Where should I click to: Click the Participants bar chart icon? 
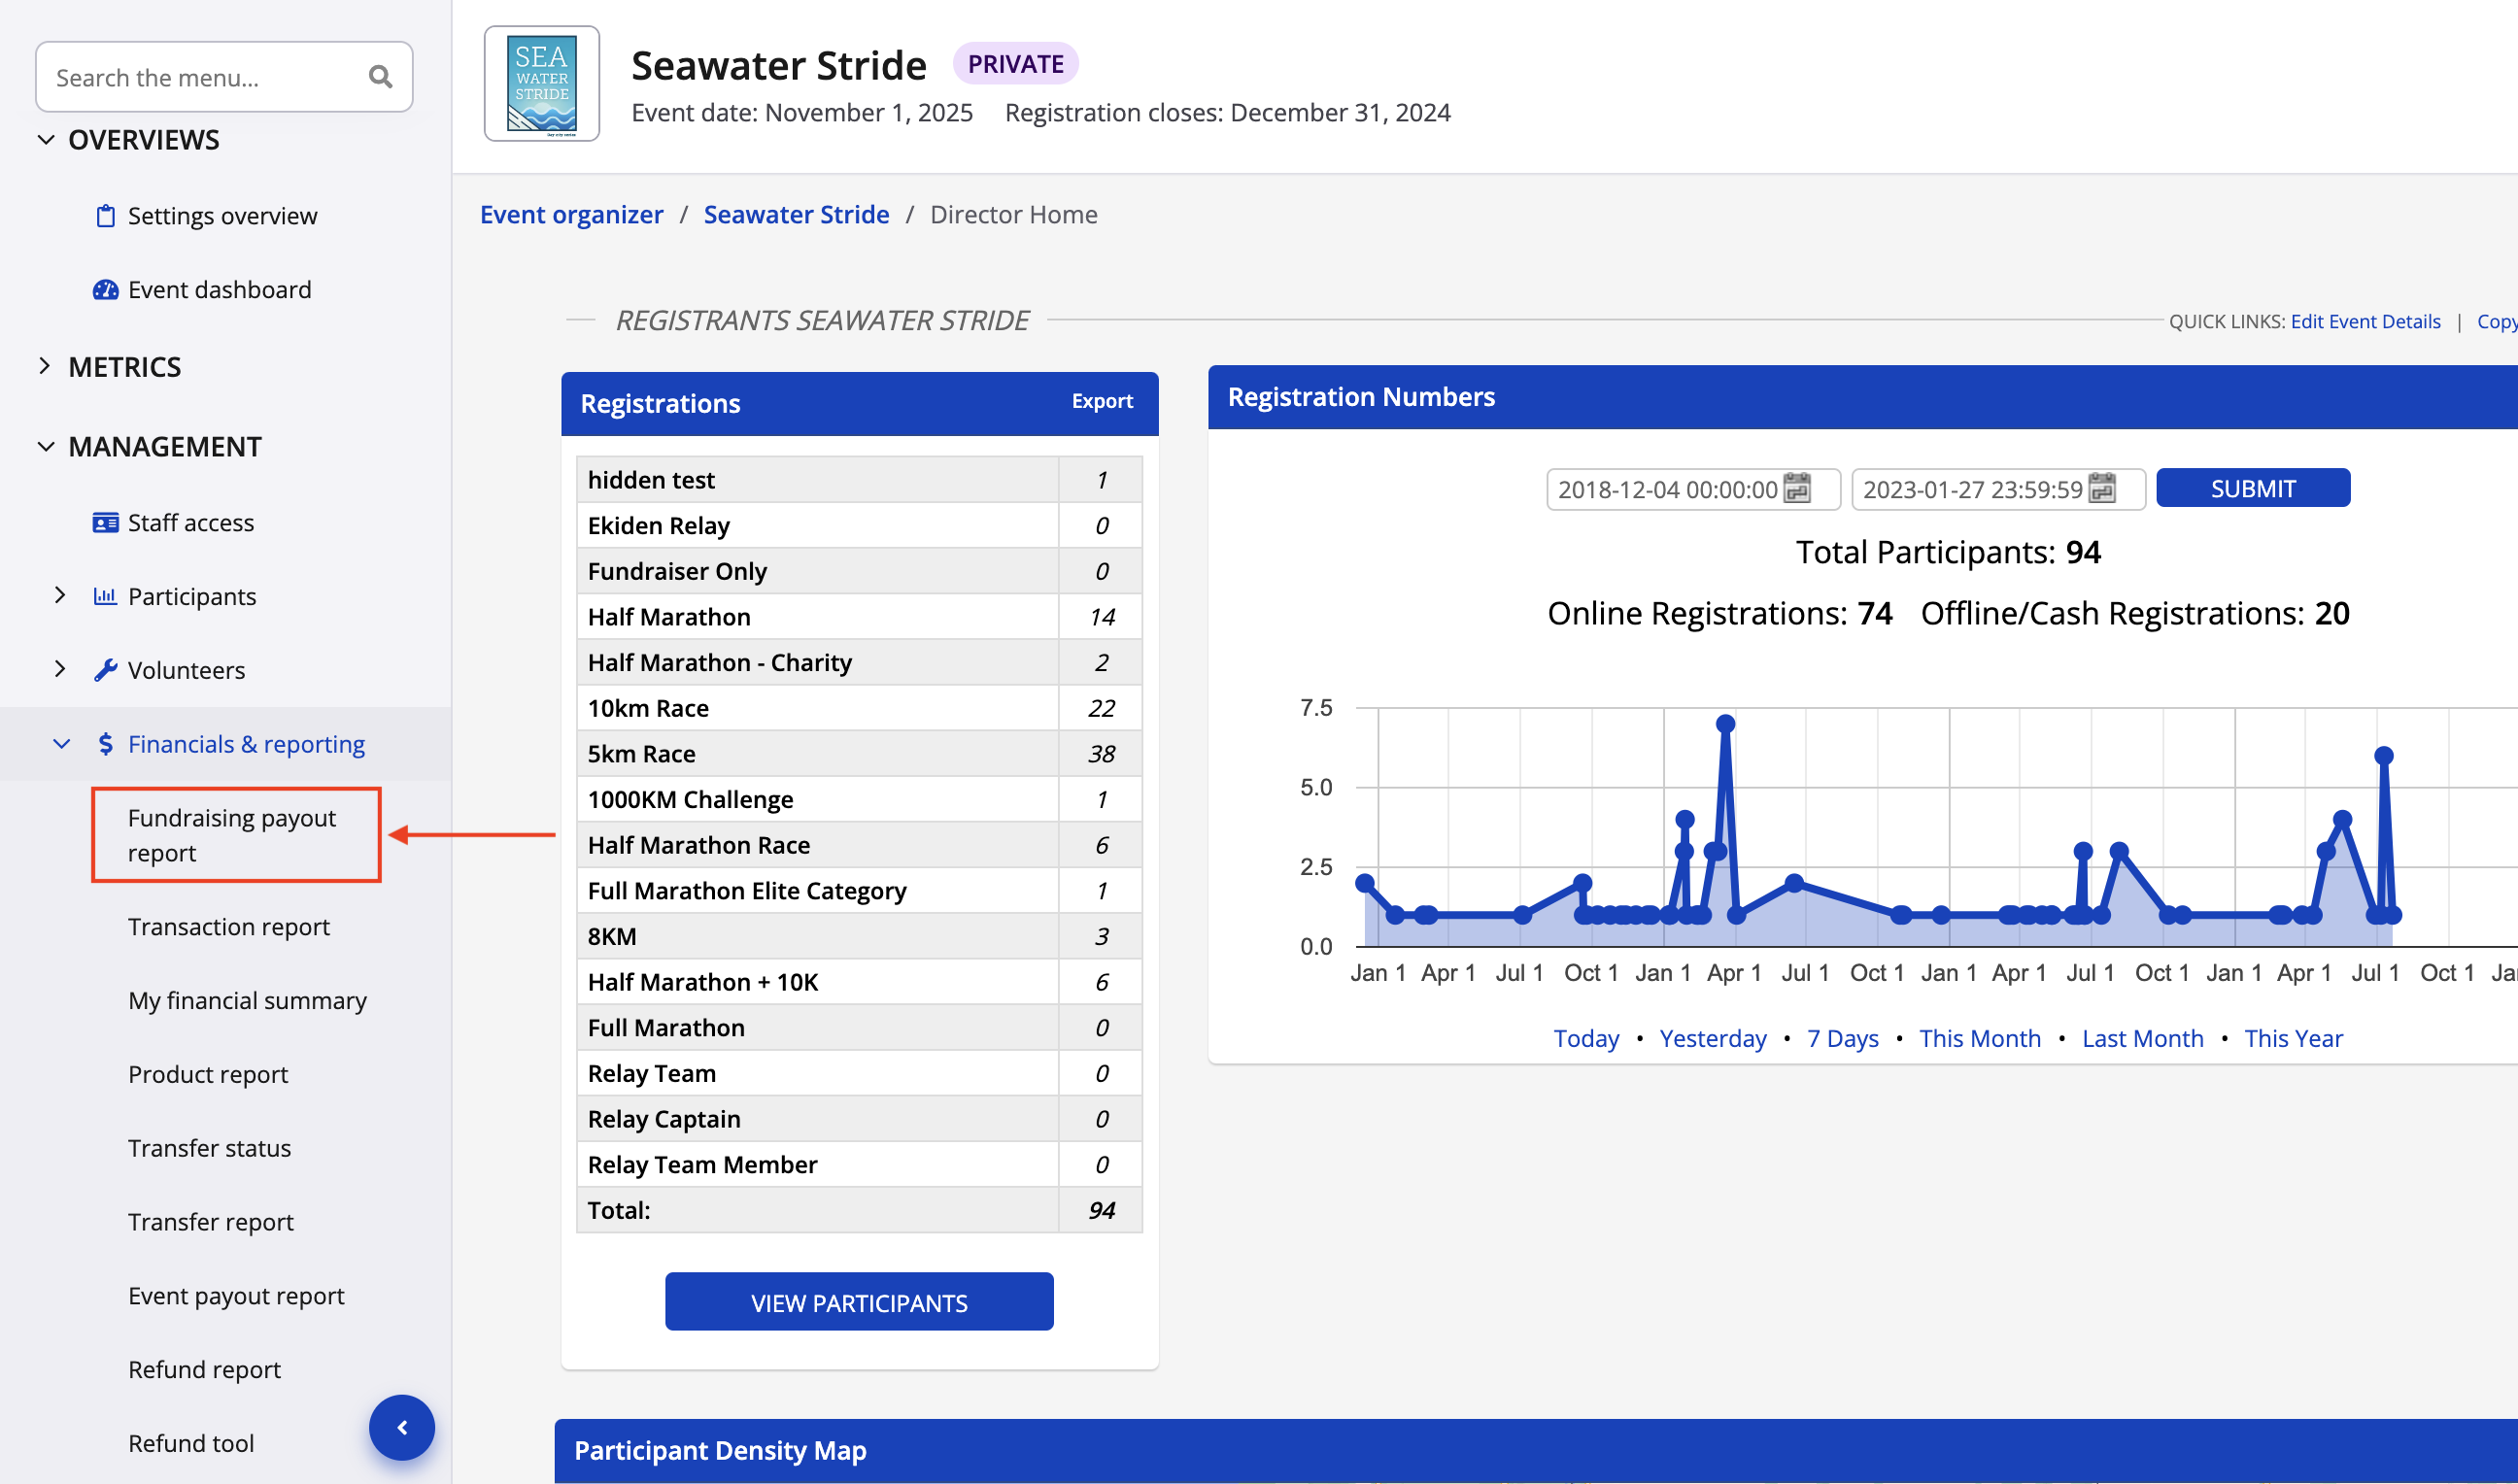pyautogui.click(x=105, y=597)
